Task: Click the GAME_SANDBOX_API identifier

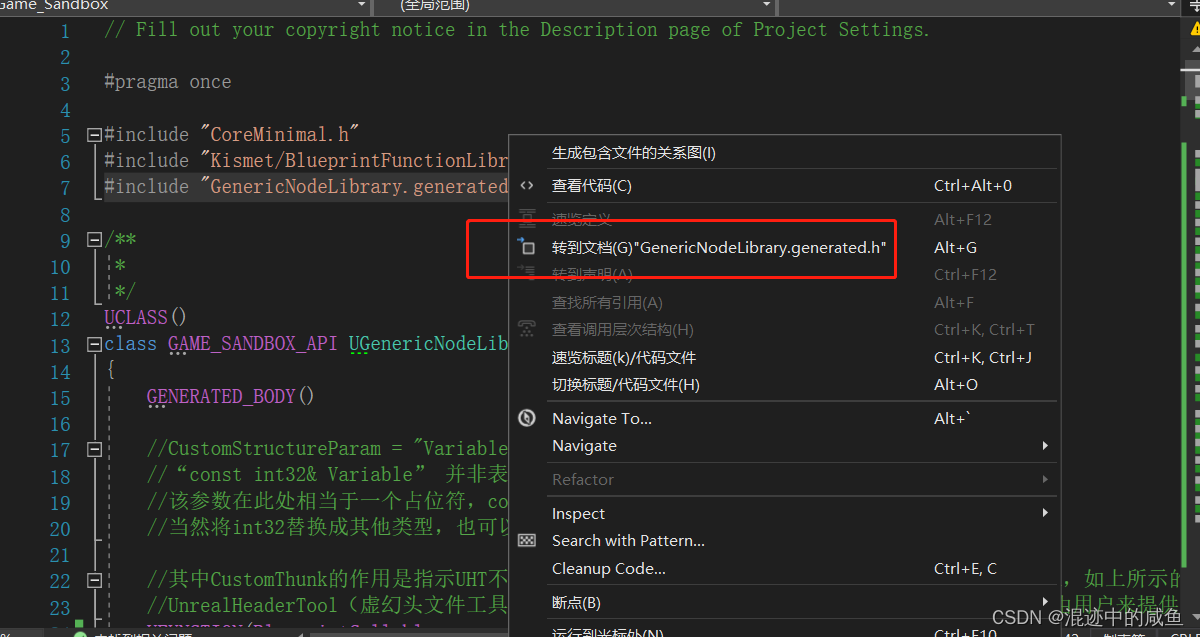Action: [x=253, y=344]
